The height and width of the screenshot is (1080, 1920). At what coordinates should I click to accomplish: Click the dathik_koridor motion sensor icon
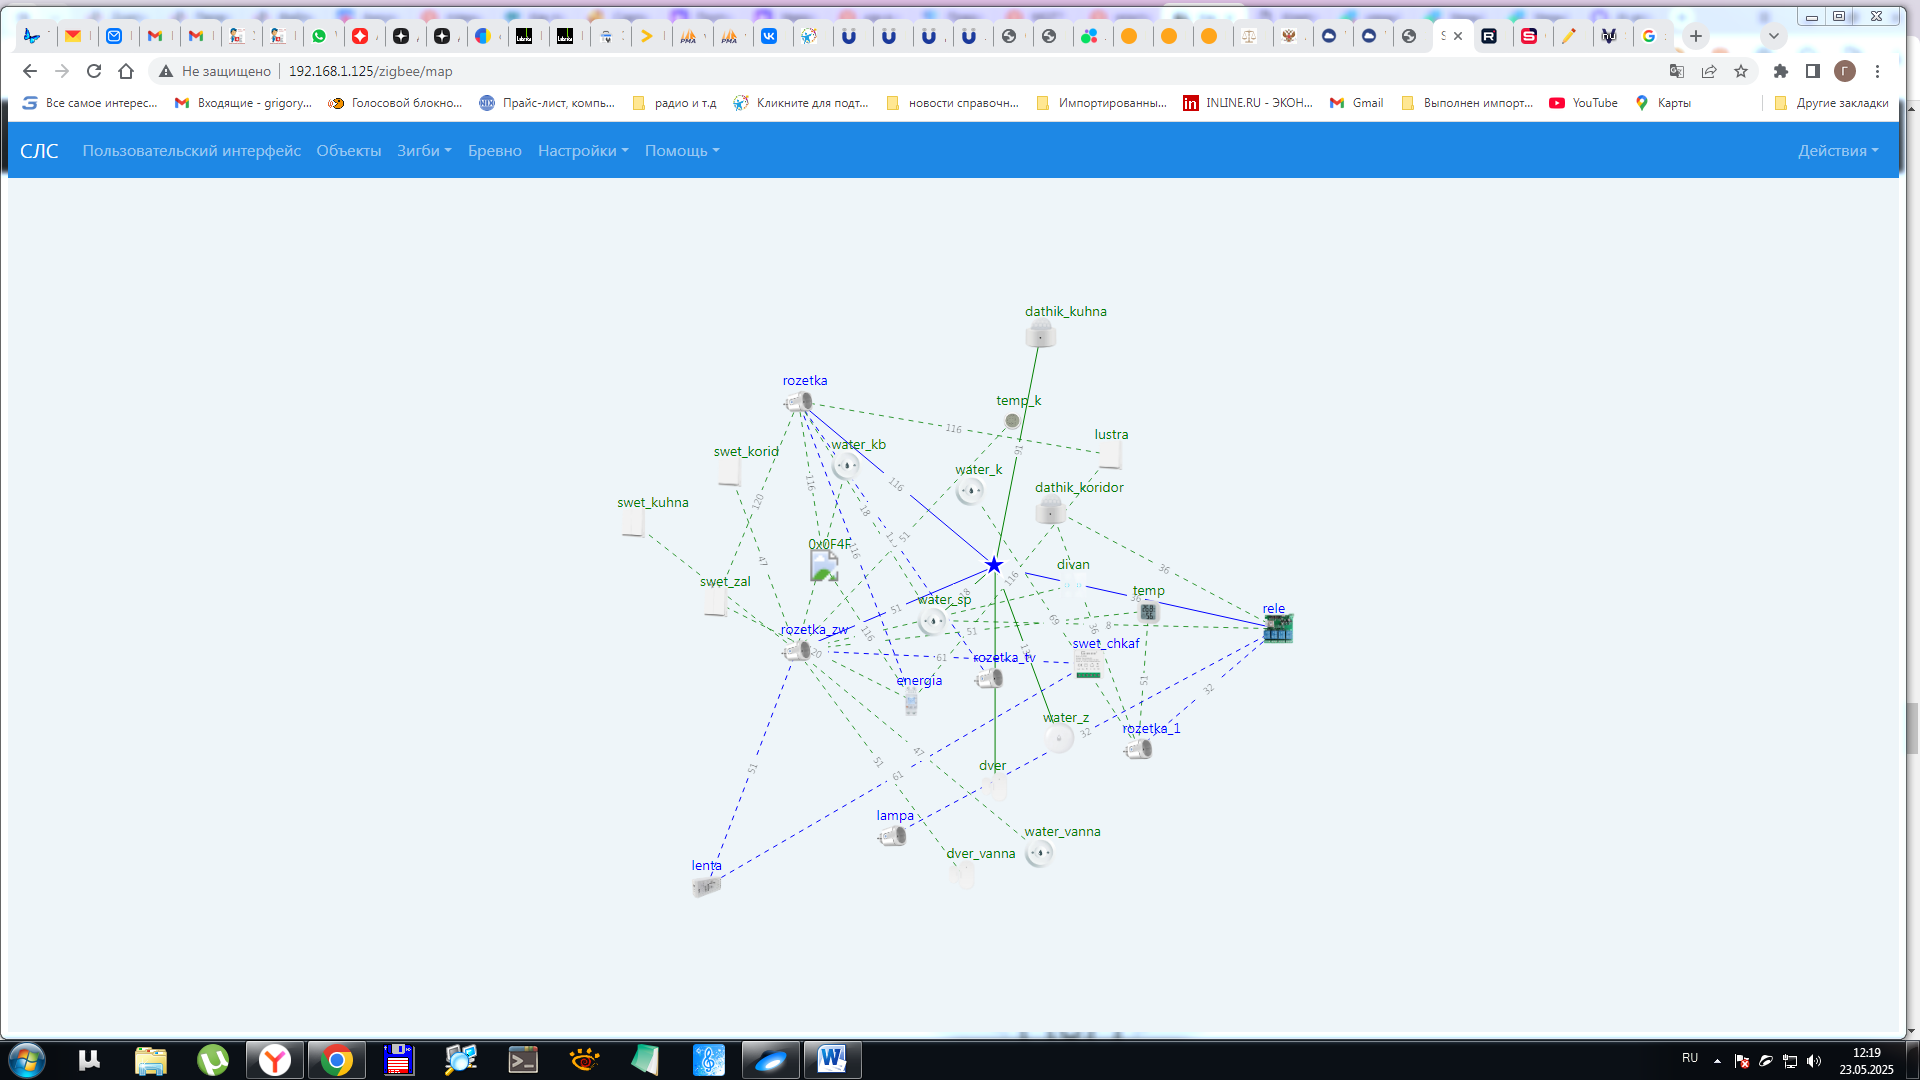click(1050, 511)
